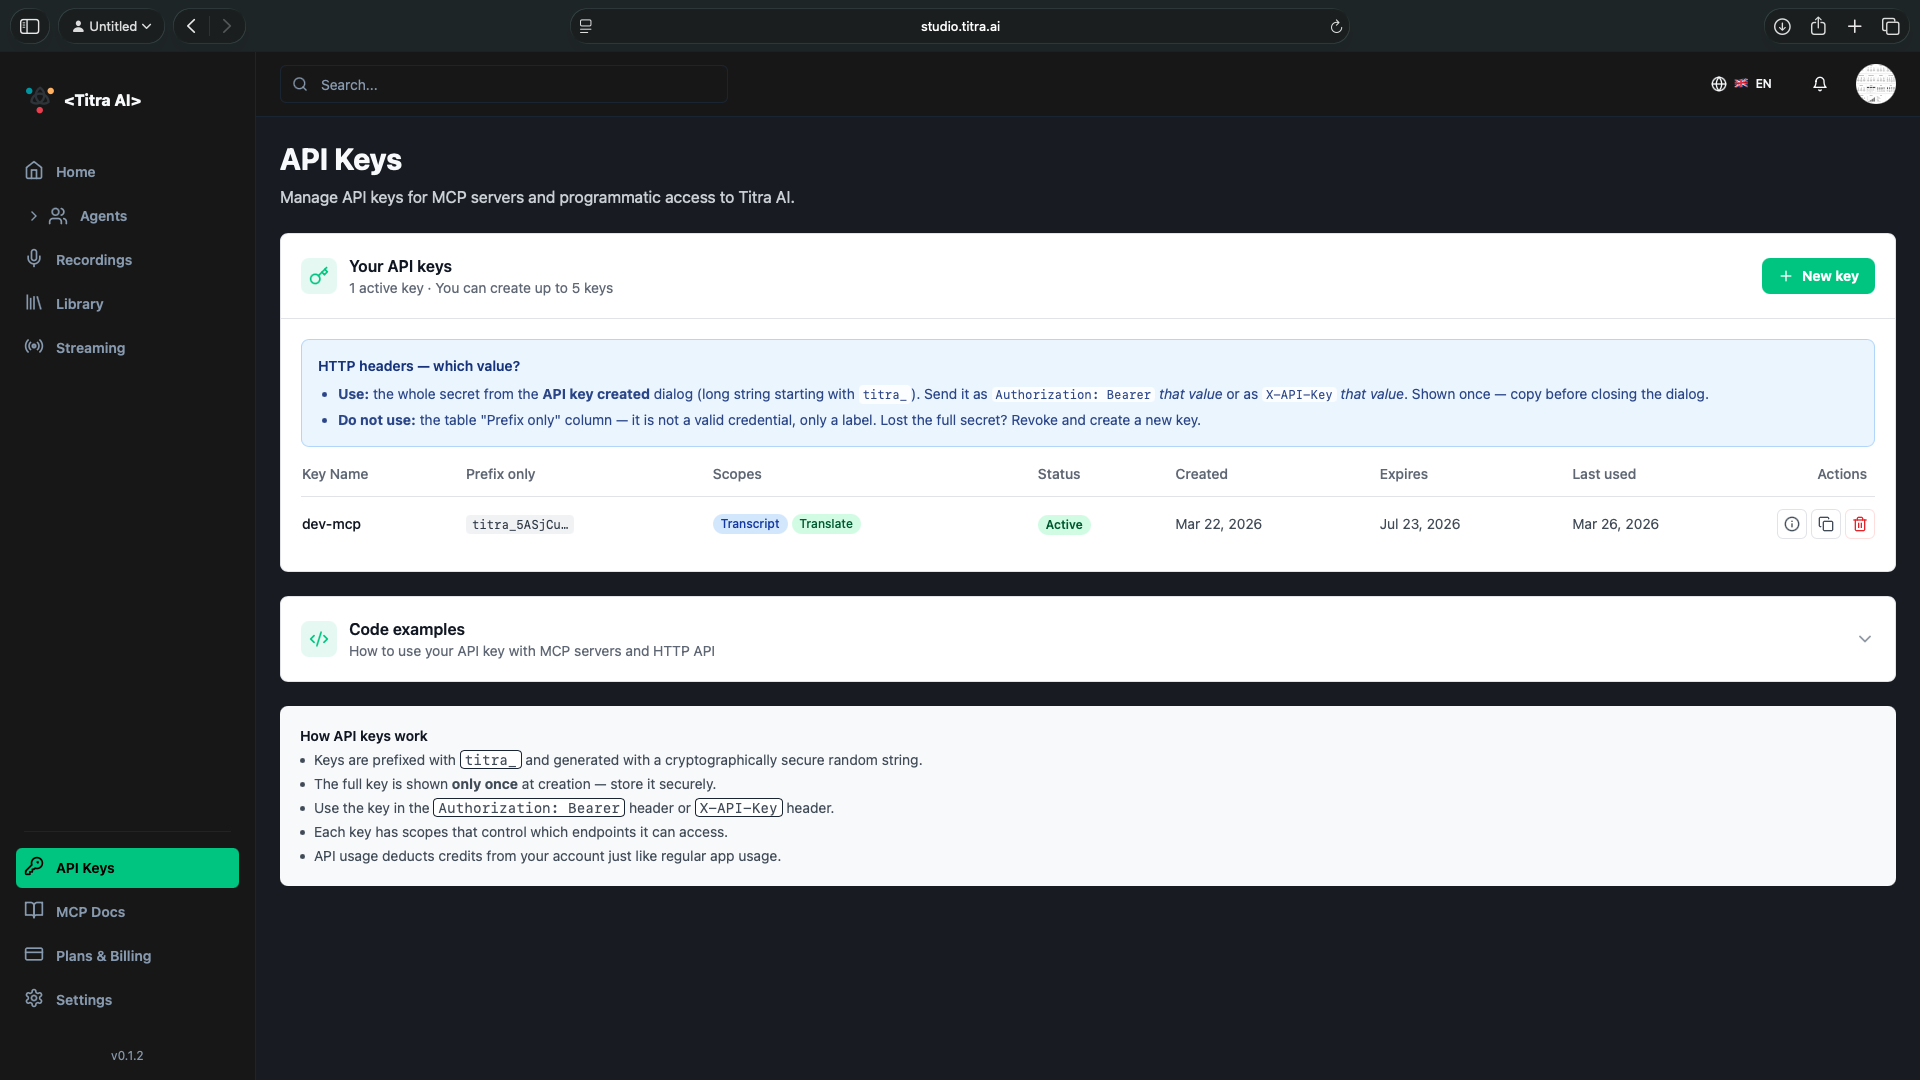Open a new browser tab
This screenshot has width=1920, height=1080.
[1854, 26]
